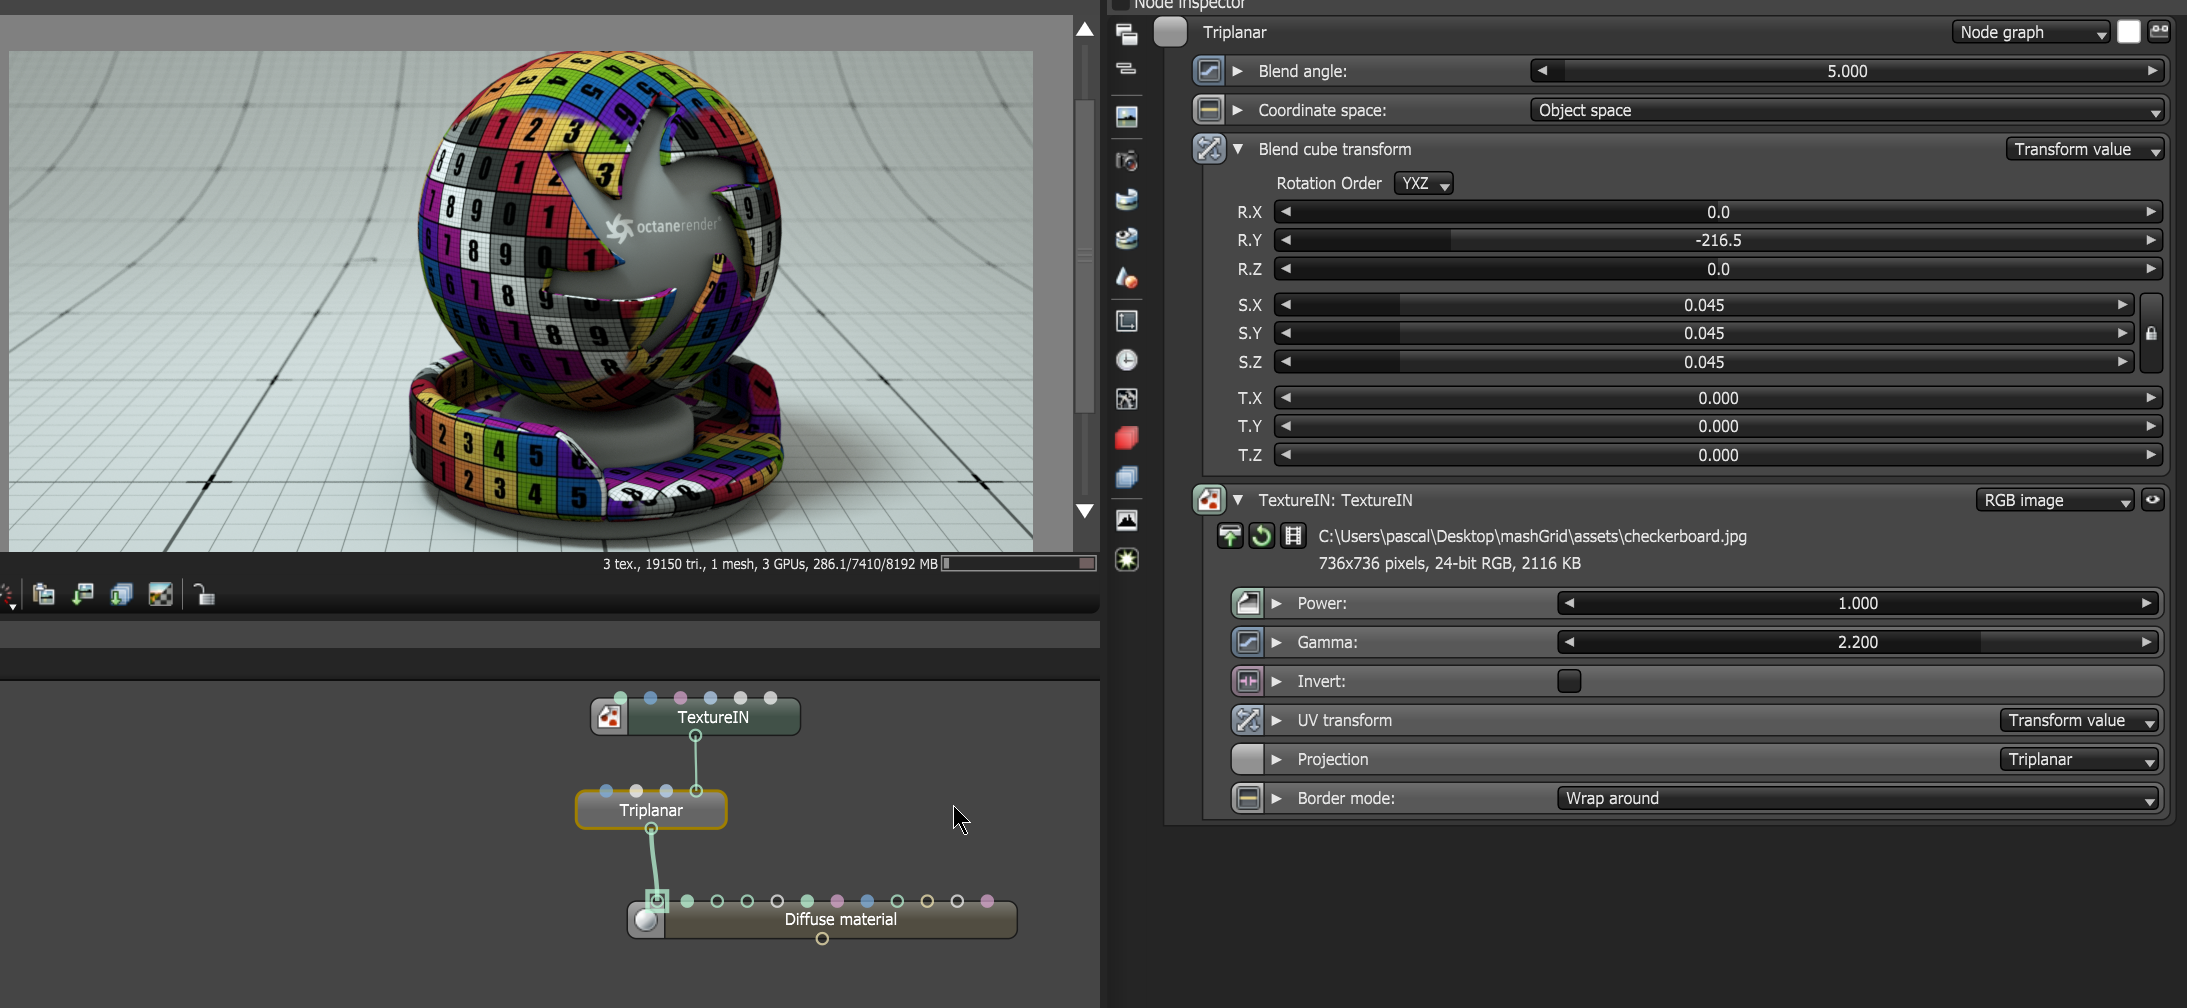The width and height of the screenshot is (2187, 1008).
Task: Click the Border mode attribute icon
Action: pyautogui.click(x=1248, y=798)
